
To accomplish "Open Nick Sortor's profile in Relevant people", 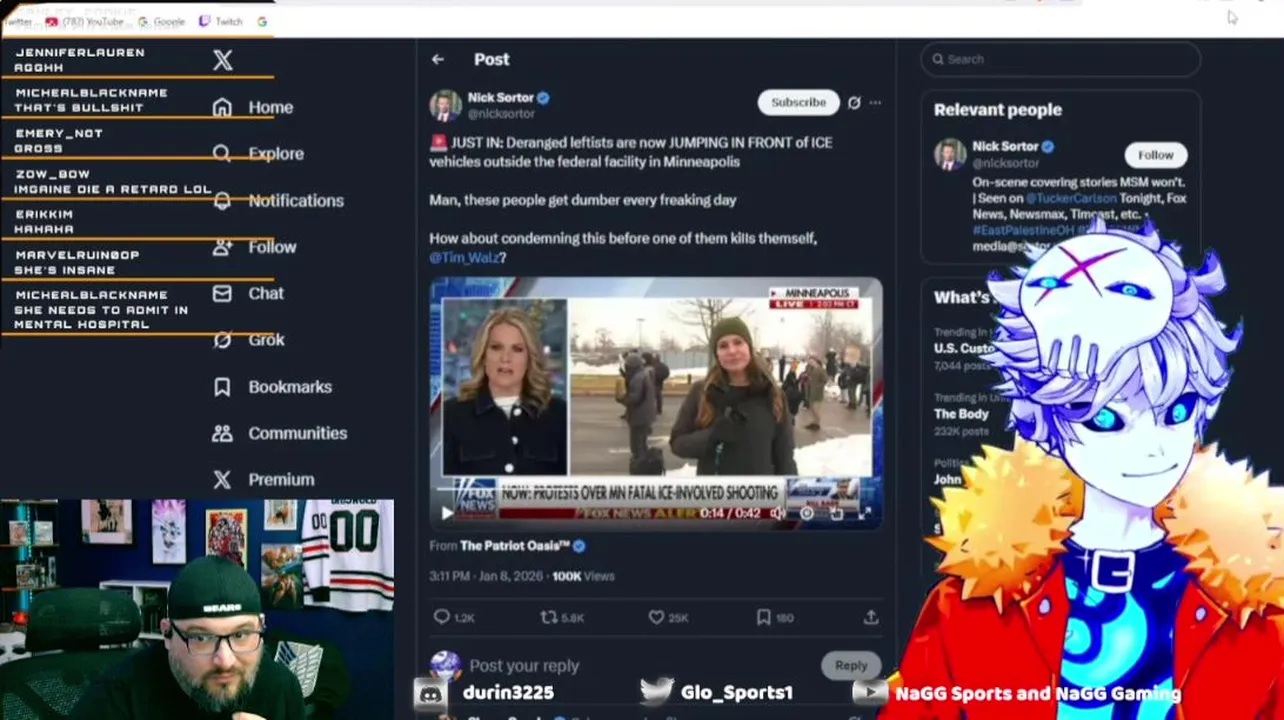I will point(1005,146).
